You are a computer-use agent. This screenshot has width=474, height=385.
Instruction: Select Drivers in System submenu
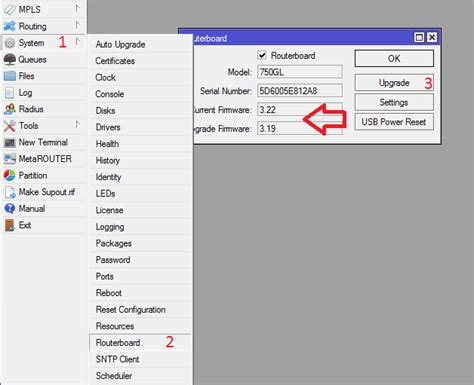[x=140, y=127]
